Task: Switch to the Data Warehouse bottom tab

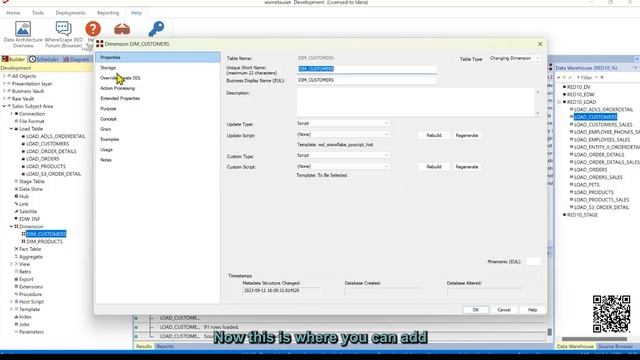Action: pyautogui.click(x=575, y=346)
